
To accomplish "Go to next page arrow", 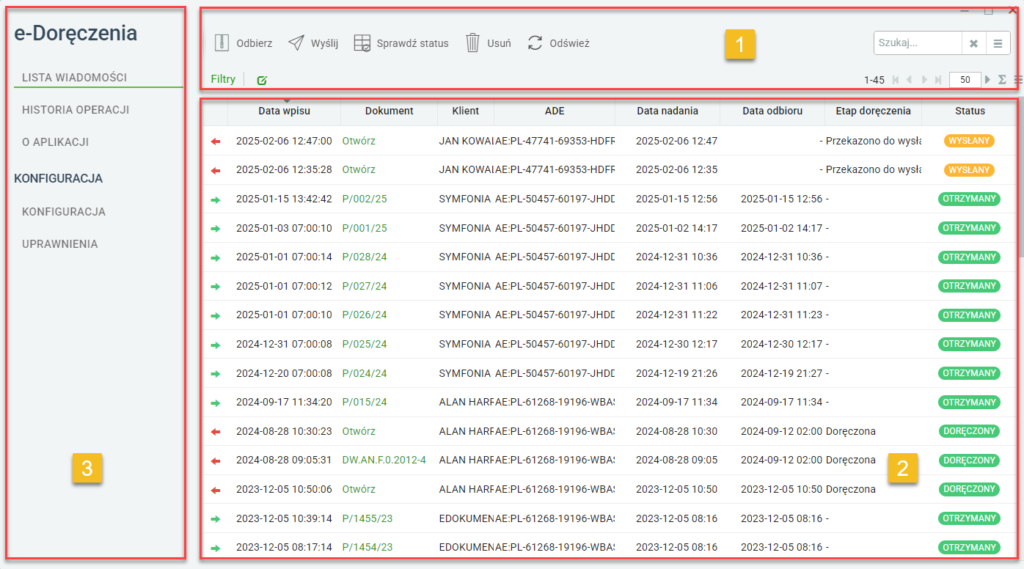I will [x=924, y=80].
